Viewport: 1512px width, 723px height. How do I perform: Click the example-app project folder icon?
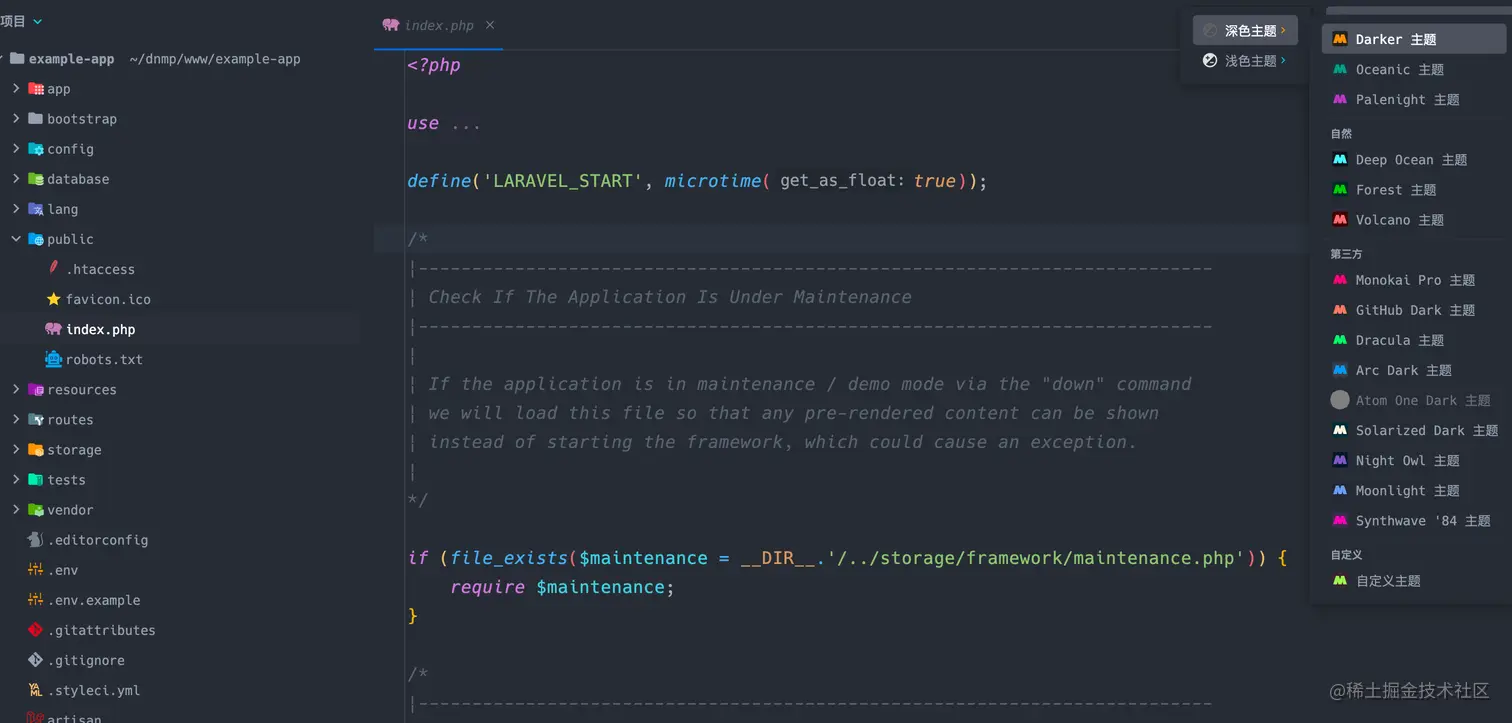pyautogui.click(x=17, y=59)
